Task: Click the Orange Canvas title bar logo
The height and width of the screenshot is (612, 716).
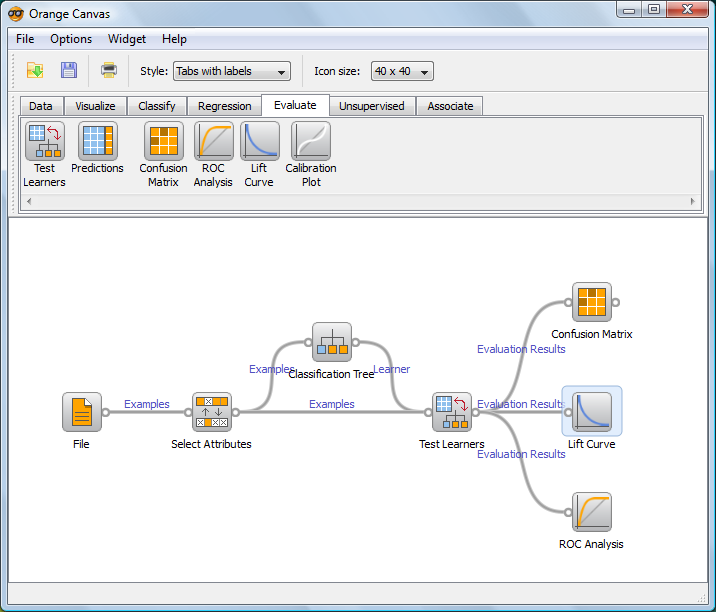Action: pyautogui.click(x=16, y=14)
